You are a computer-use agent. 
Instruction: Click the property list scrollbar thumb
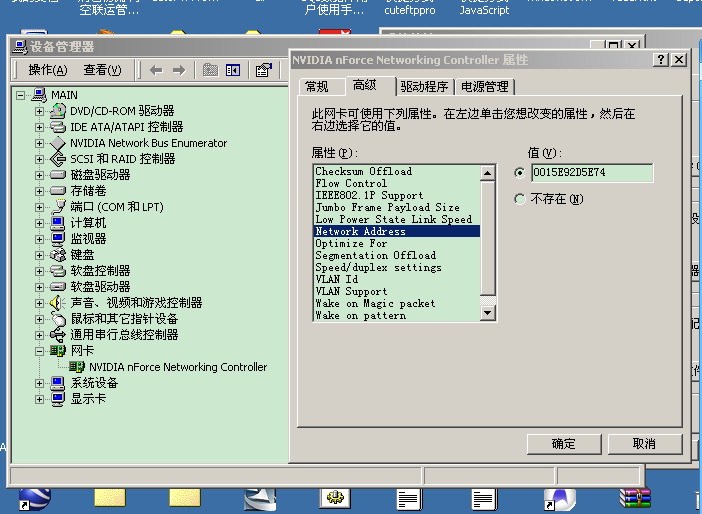pyautogui.click(x=488, y=238)
